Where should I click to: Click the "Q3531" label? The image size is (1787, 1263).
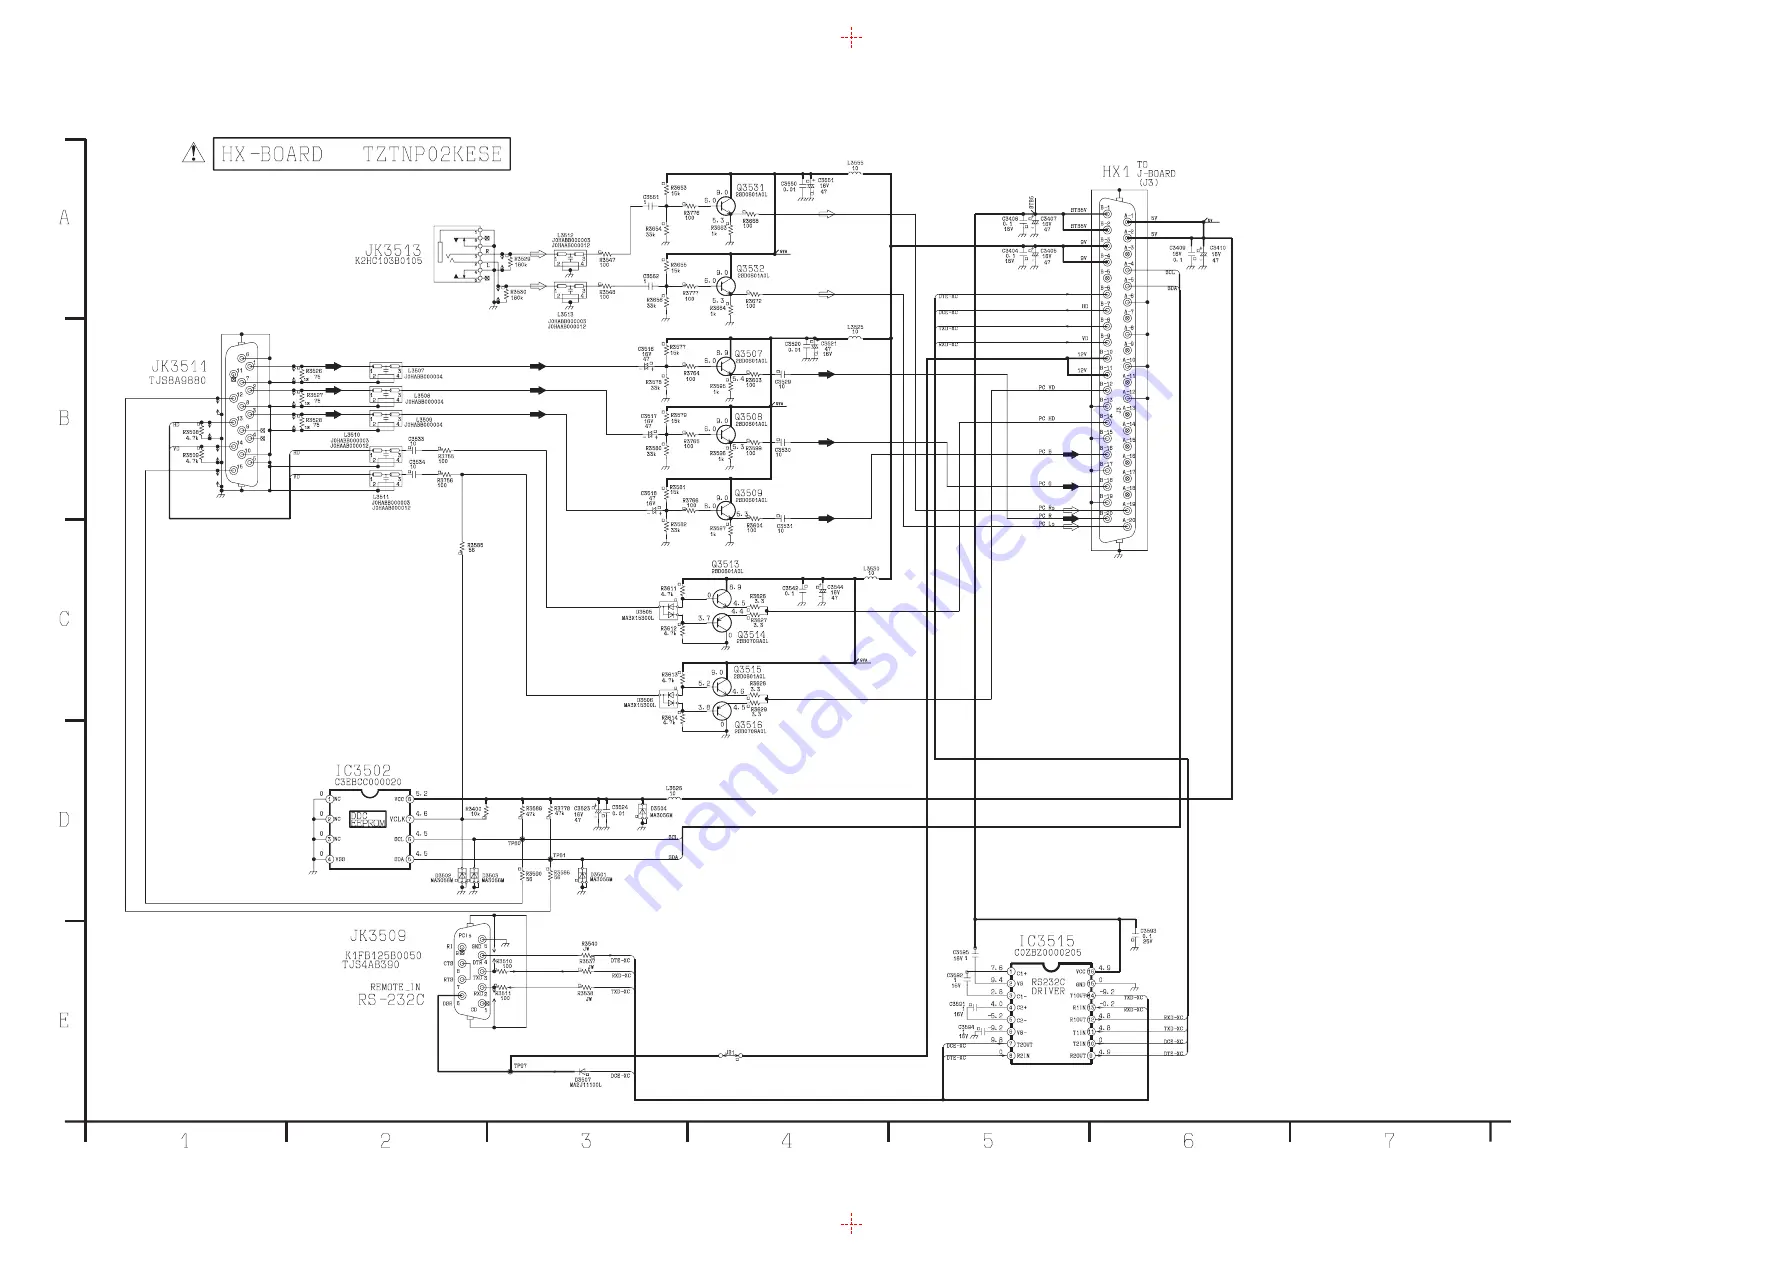pyautogui.click(x=750, y=188)
